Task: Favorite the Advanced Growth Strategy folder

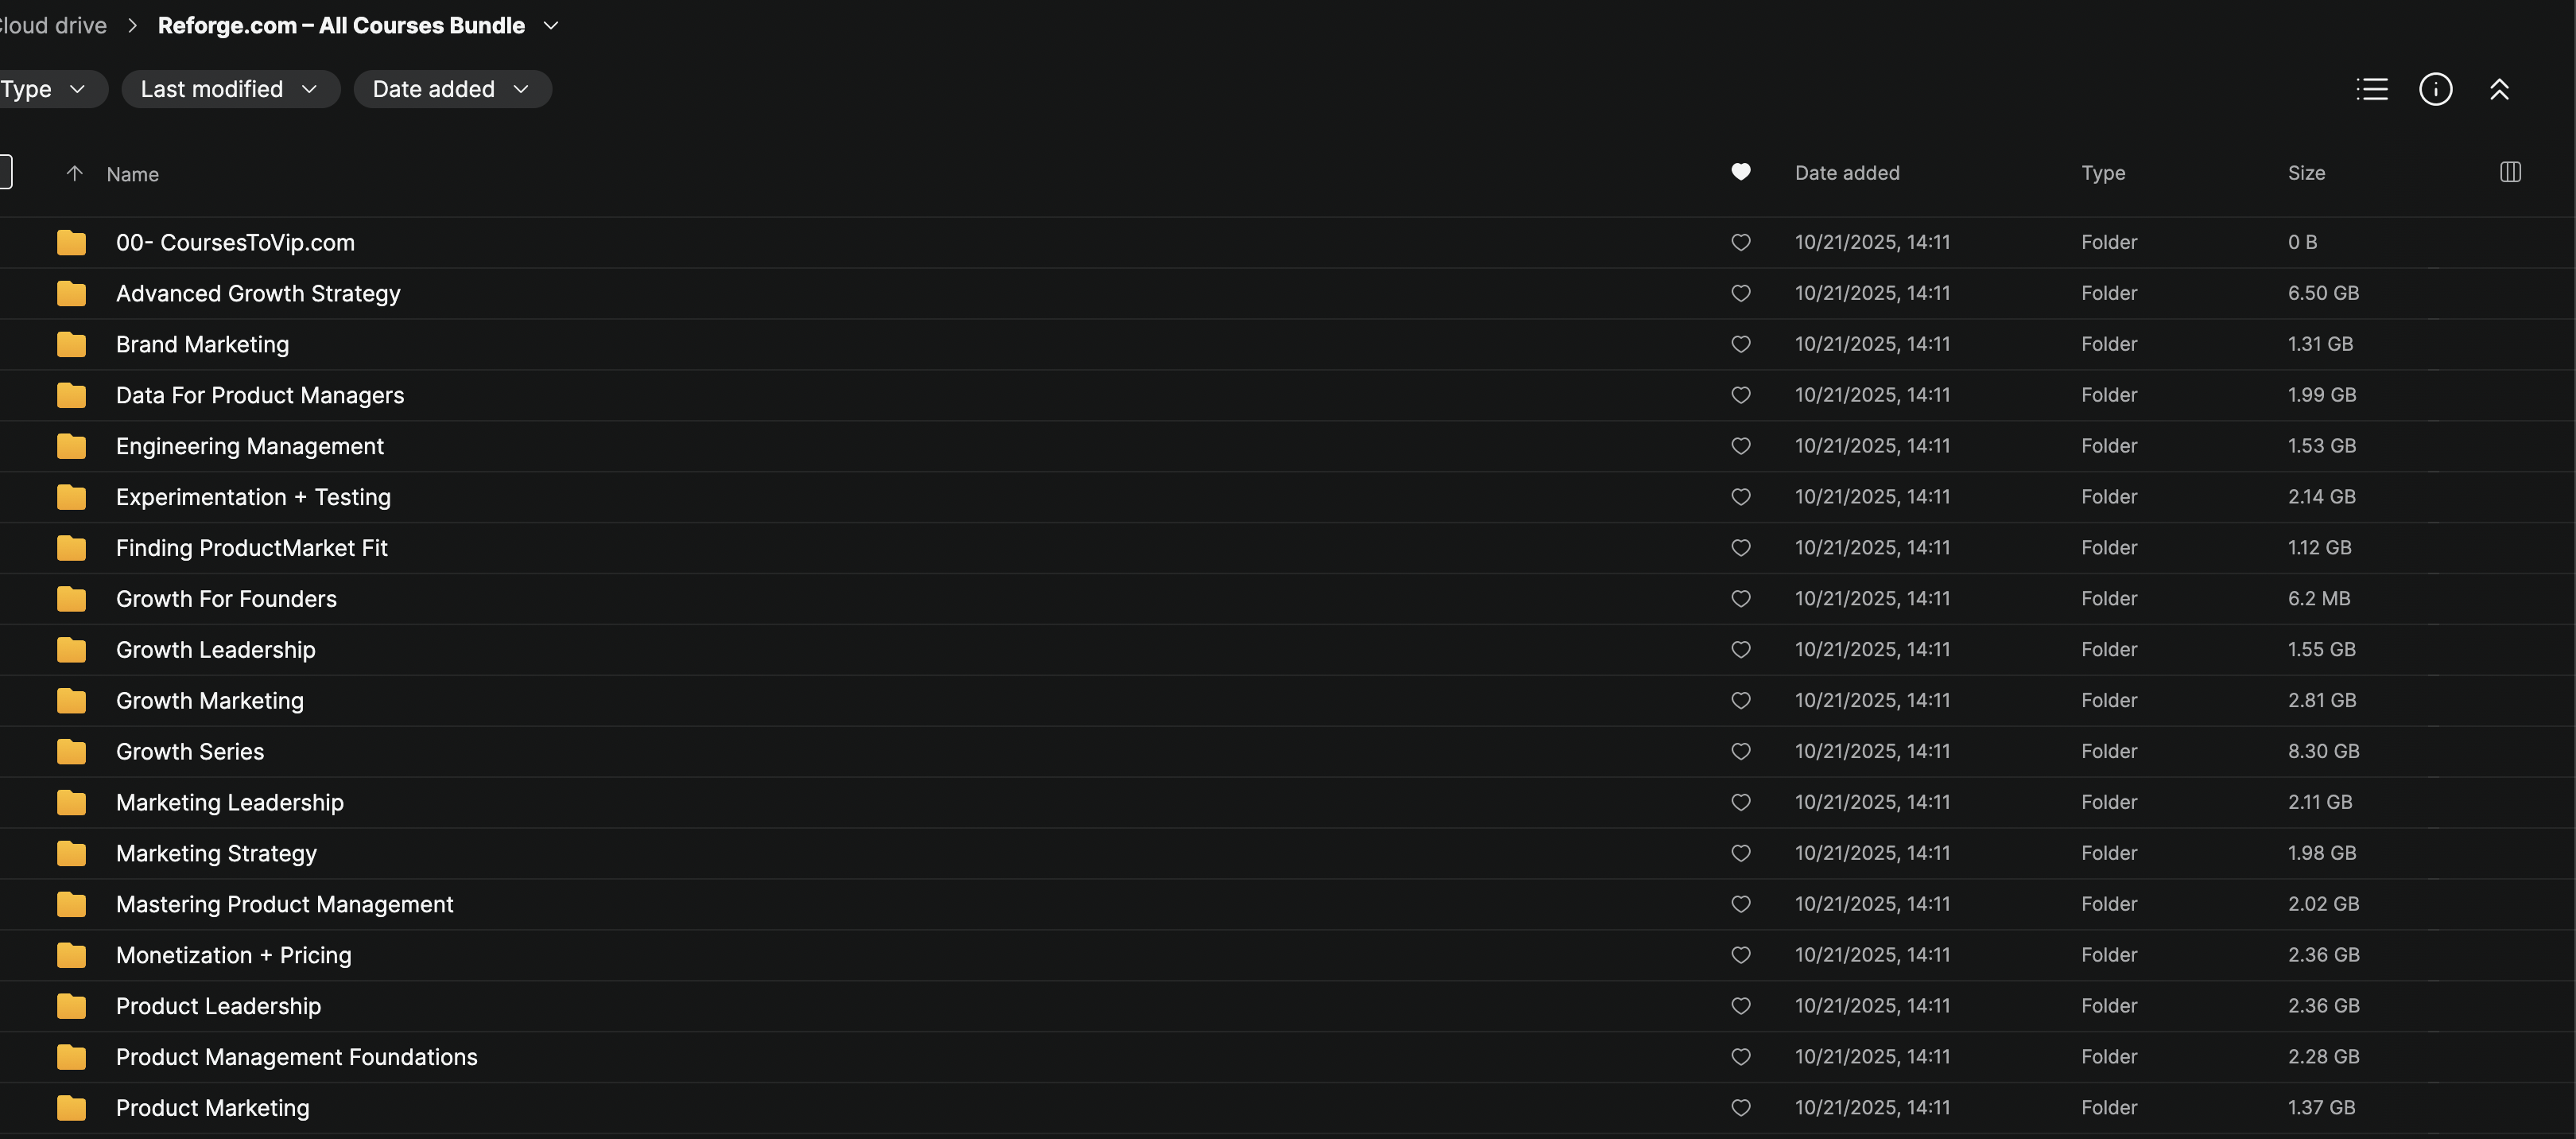Action: pos(1741,294)
